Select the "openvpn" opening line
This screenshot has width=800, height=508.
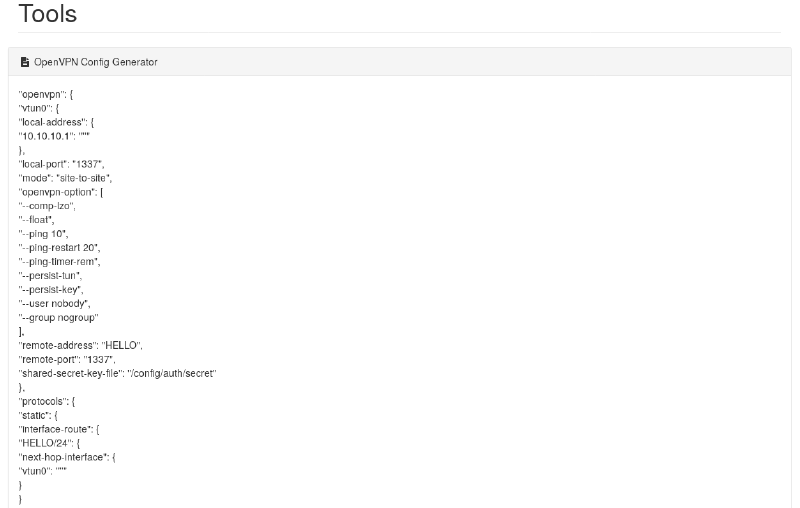(46, 94)
